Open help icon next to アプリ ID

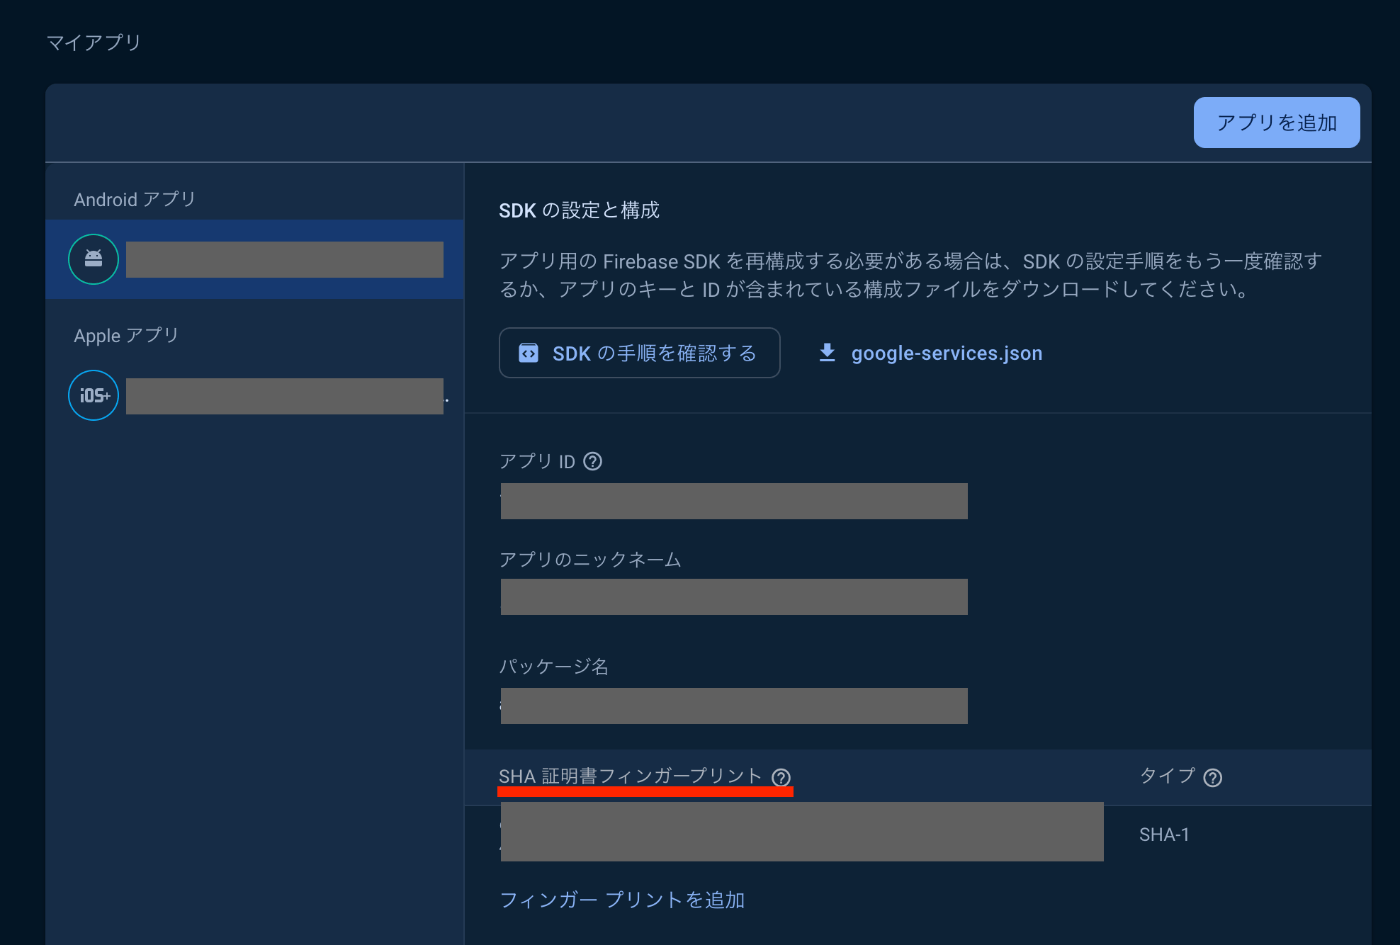[593, 461]
